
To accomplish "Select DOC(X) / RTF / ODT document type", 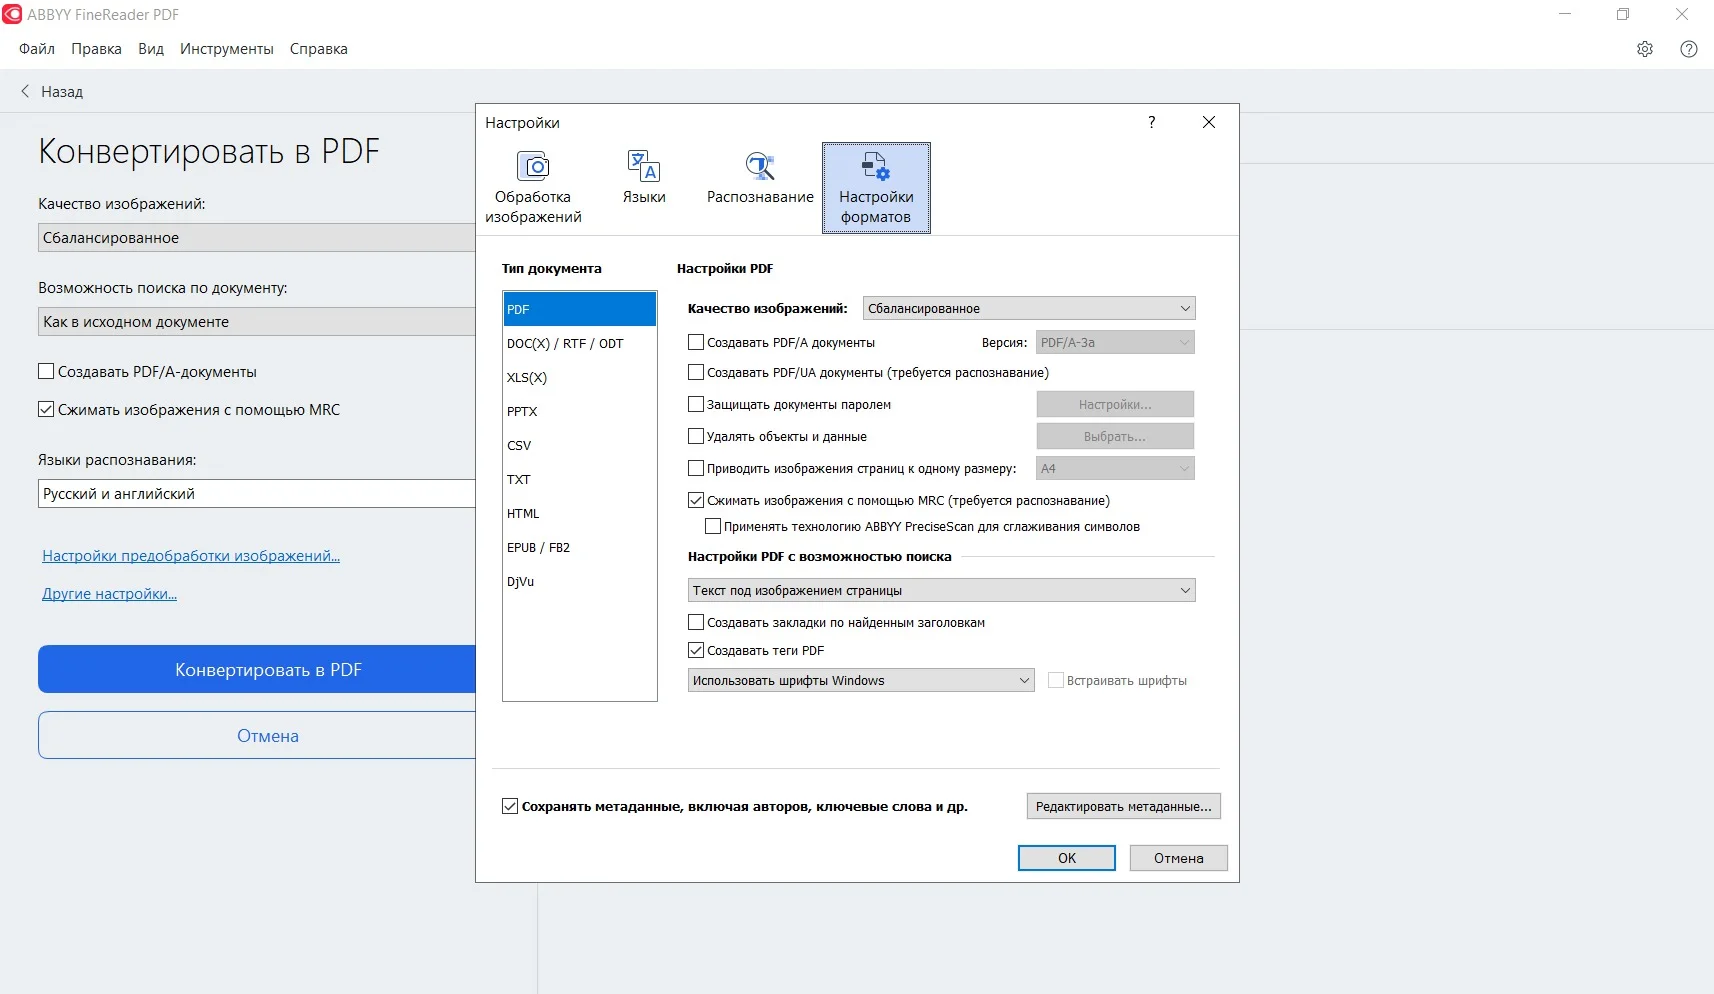I will click(580, 343).
